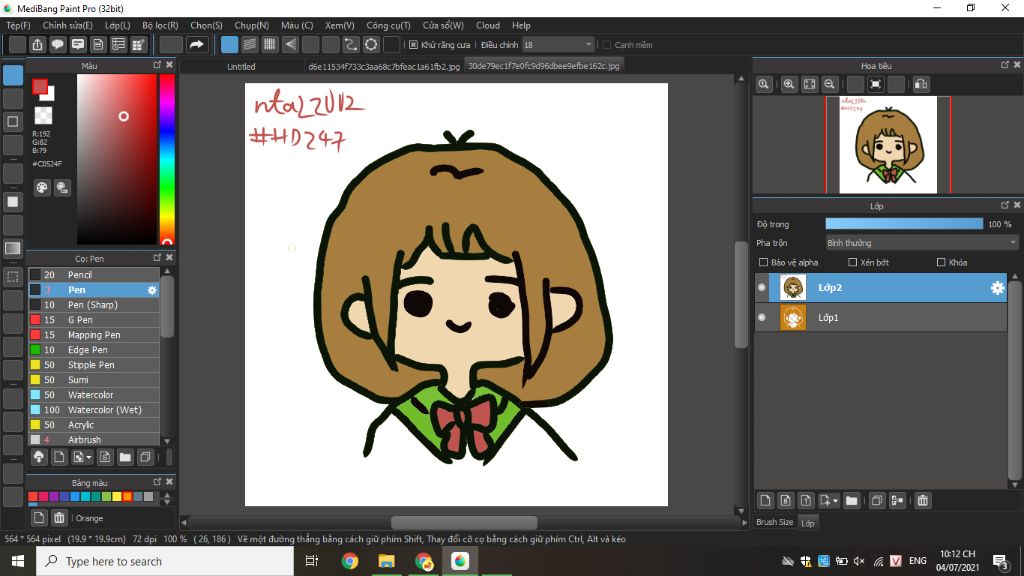Click the redo arrow icon

click(x=196, y=44)
